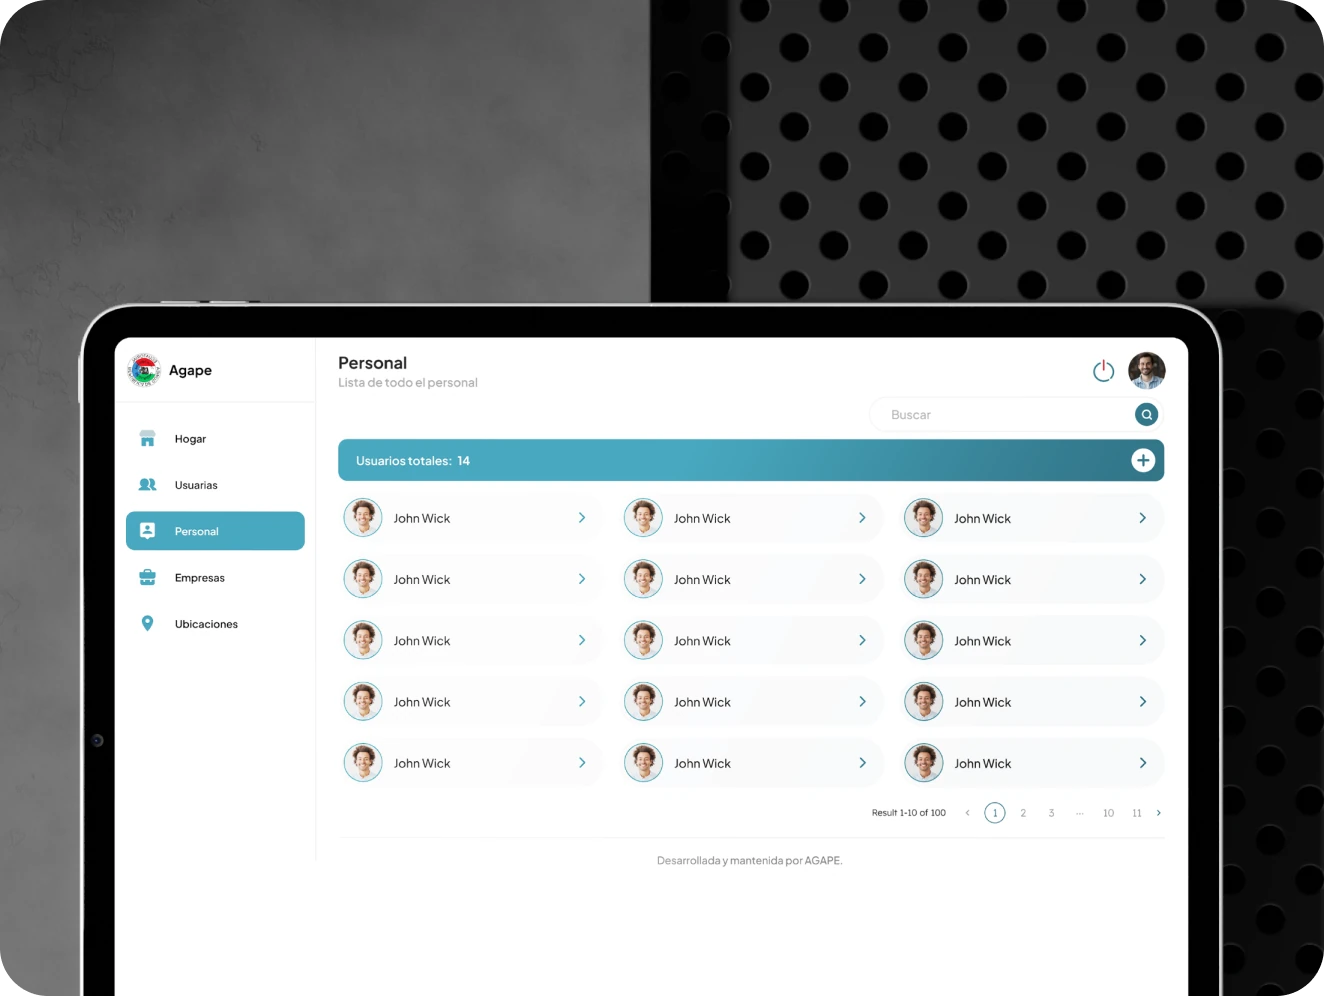1324x996 pixels.
Task: Go to page 2 of results
Action: coord(1023,813)
